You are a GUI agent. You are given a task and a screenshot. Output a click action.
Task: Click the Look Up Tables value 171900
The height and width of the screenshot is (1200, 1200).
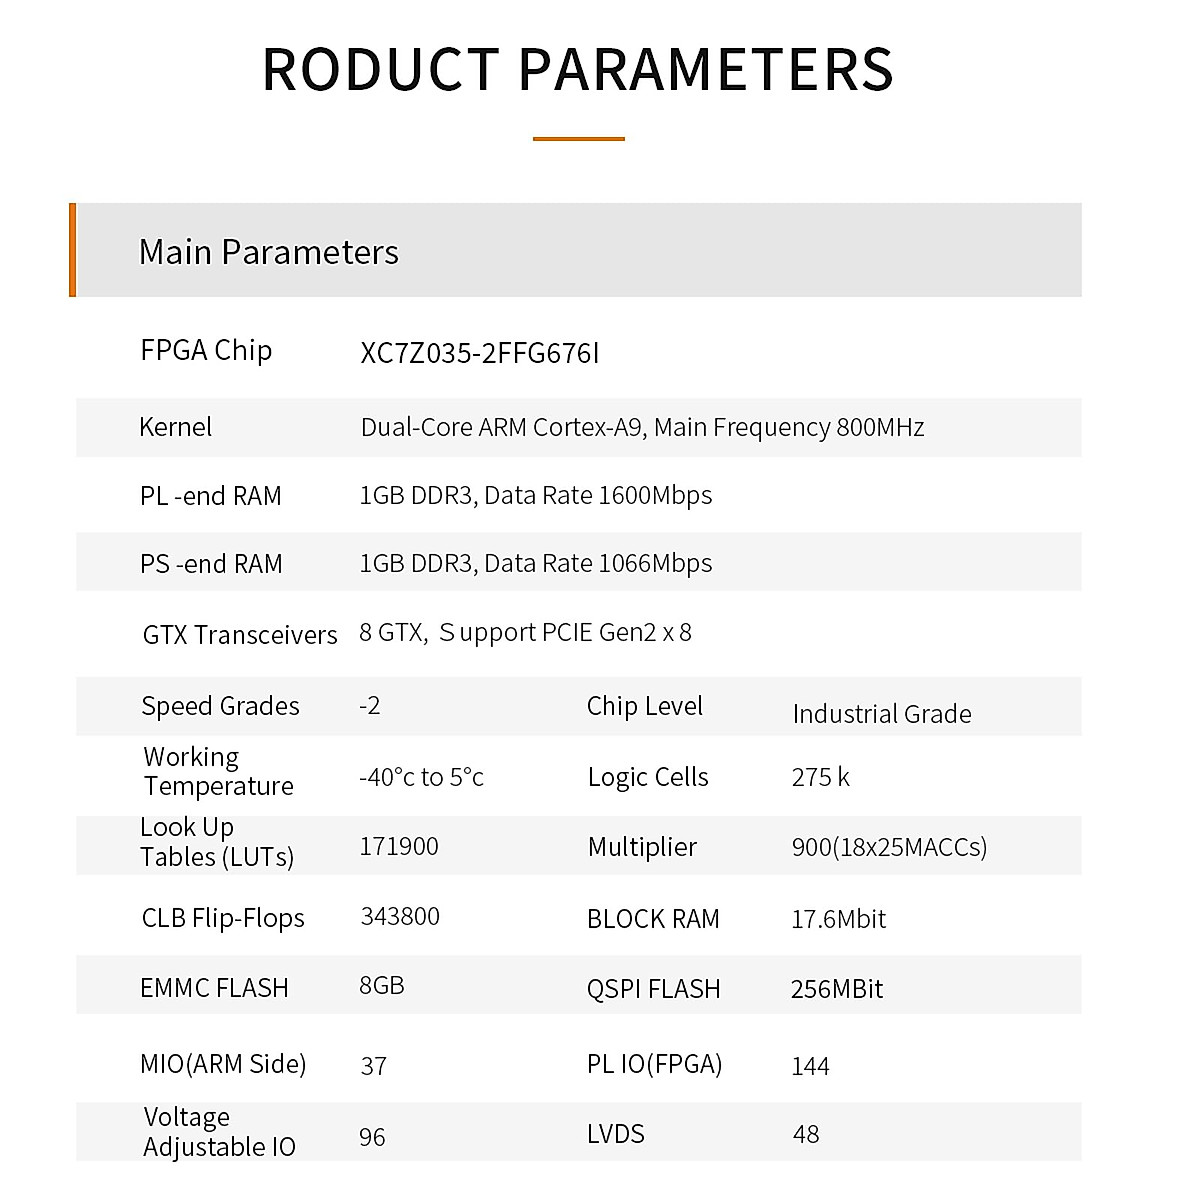(x=399, y=846)
